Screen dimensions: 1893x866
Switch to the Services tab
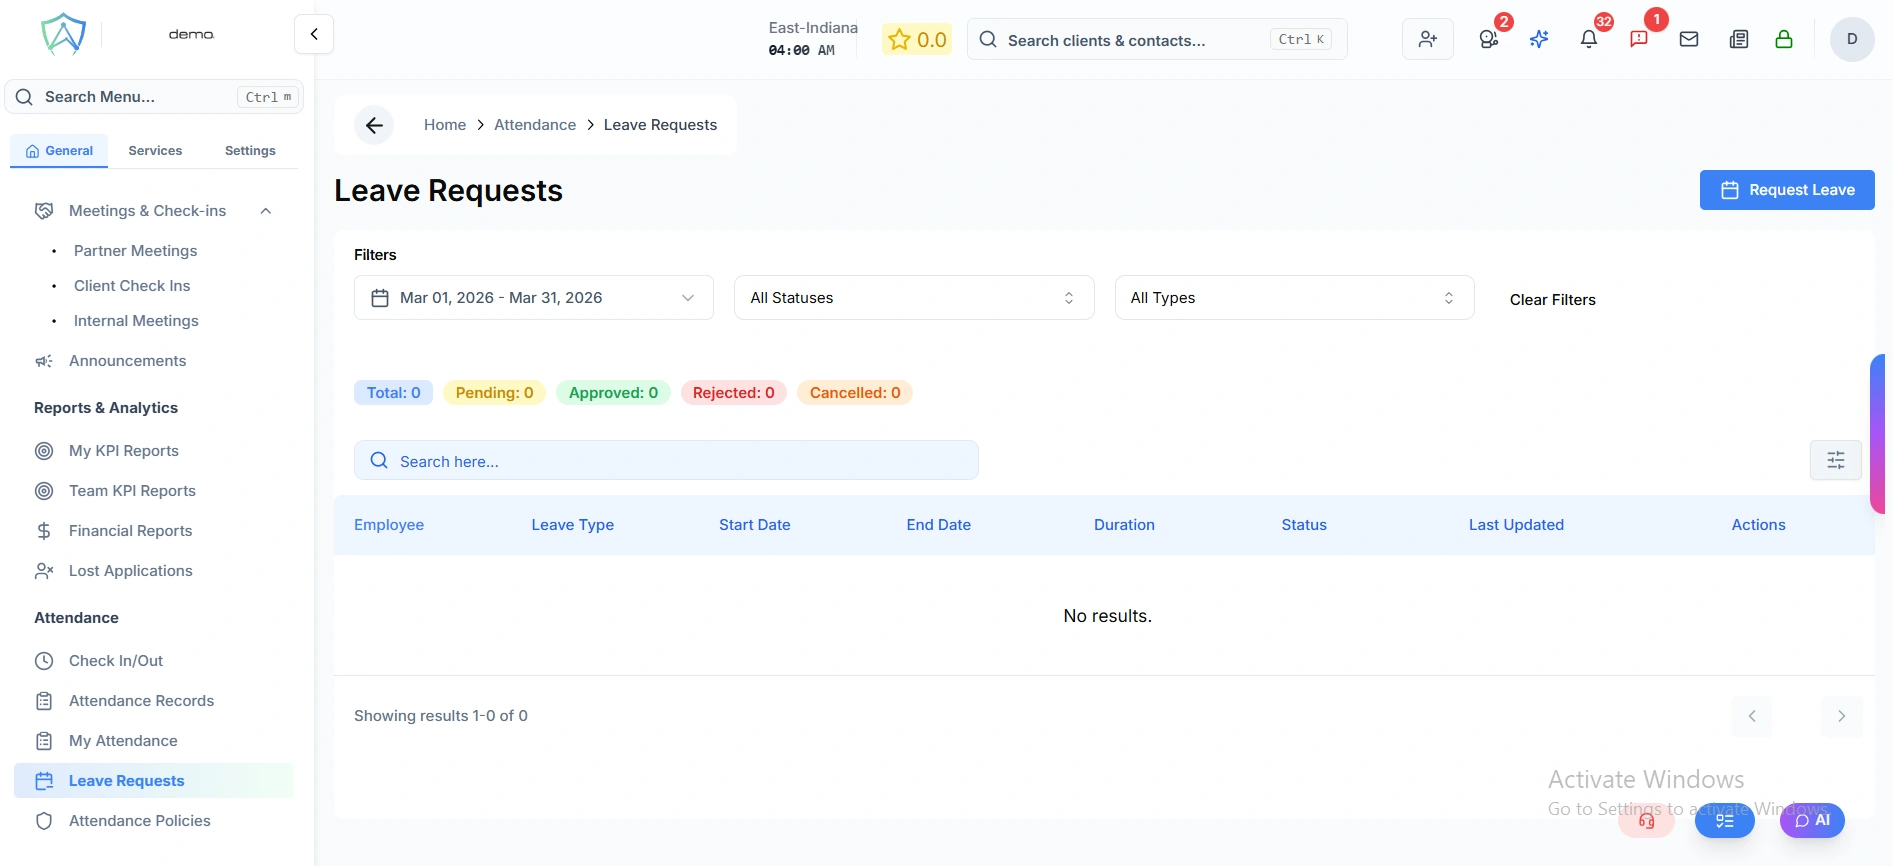coord(155,151)
